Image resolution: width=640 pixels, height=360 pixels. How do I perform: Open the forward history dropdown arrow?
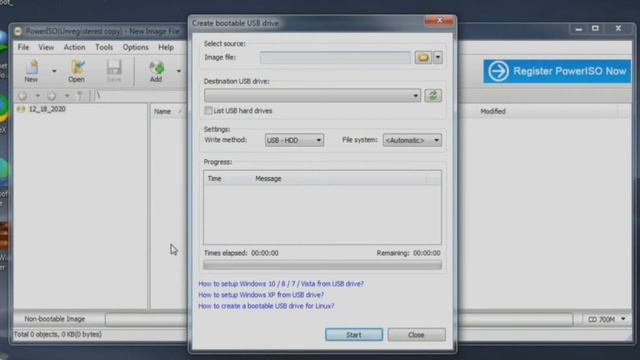[67, 96]
